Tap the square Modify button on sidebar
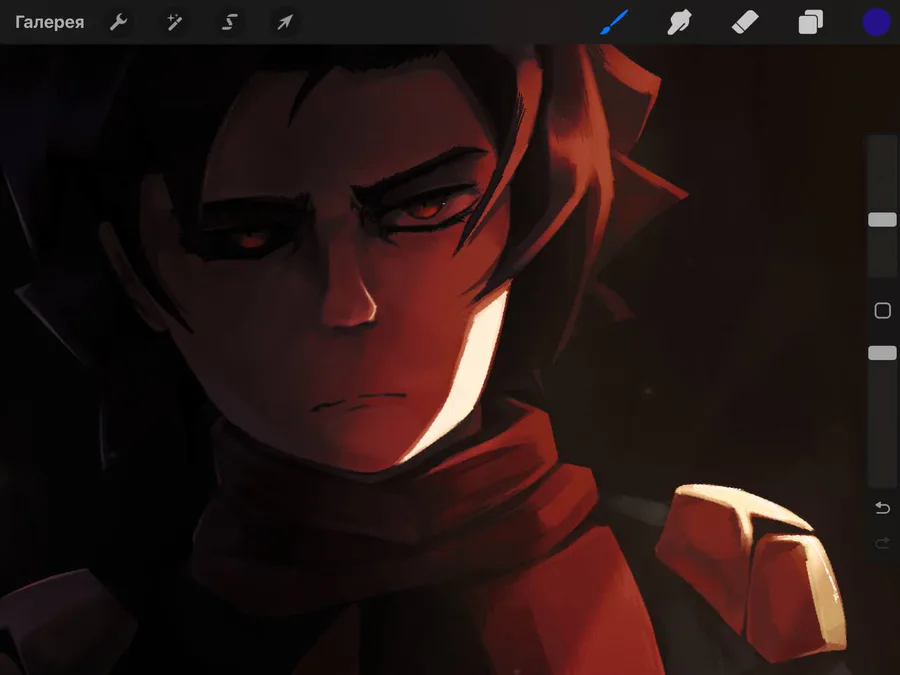 [x=882, y=311]
